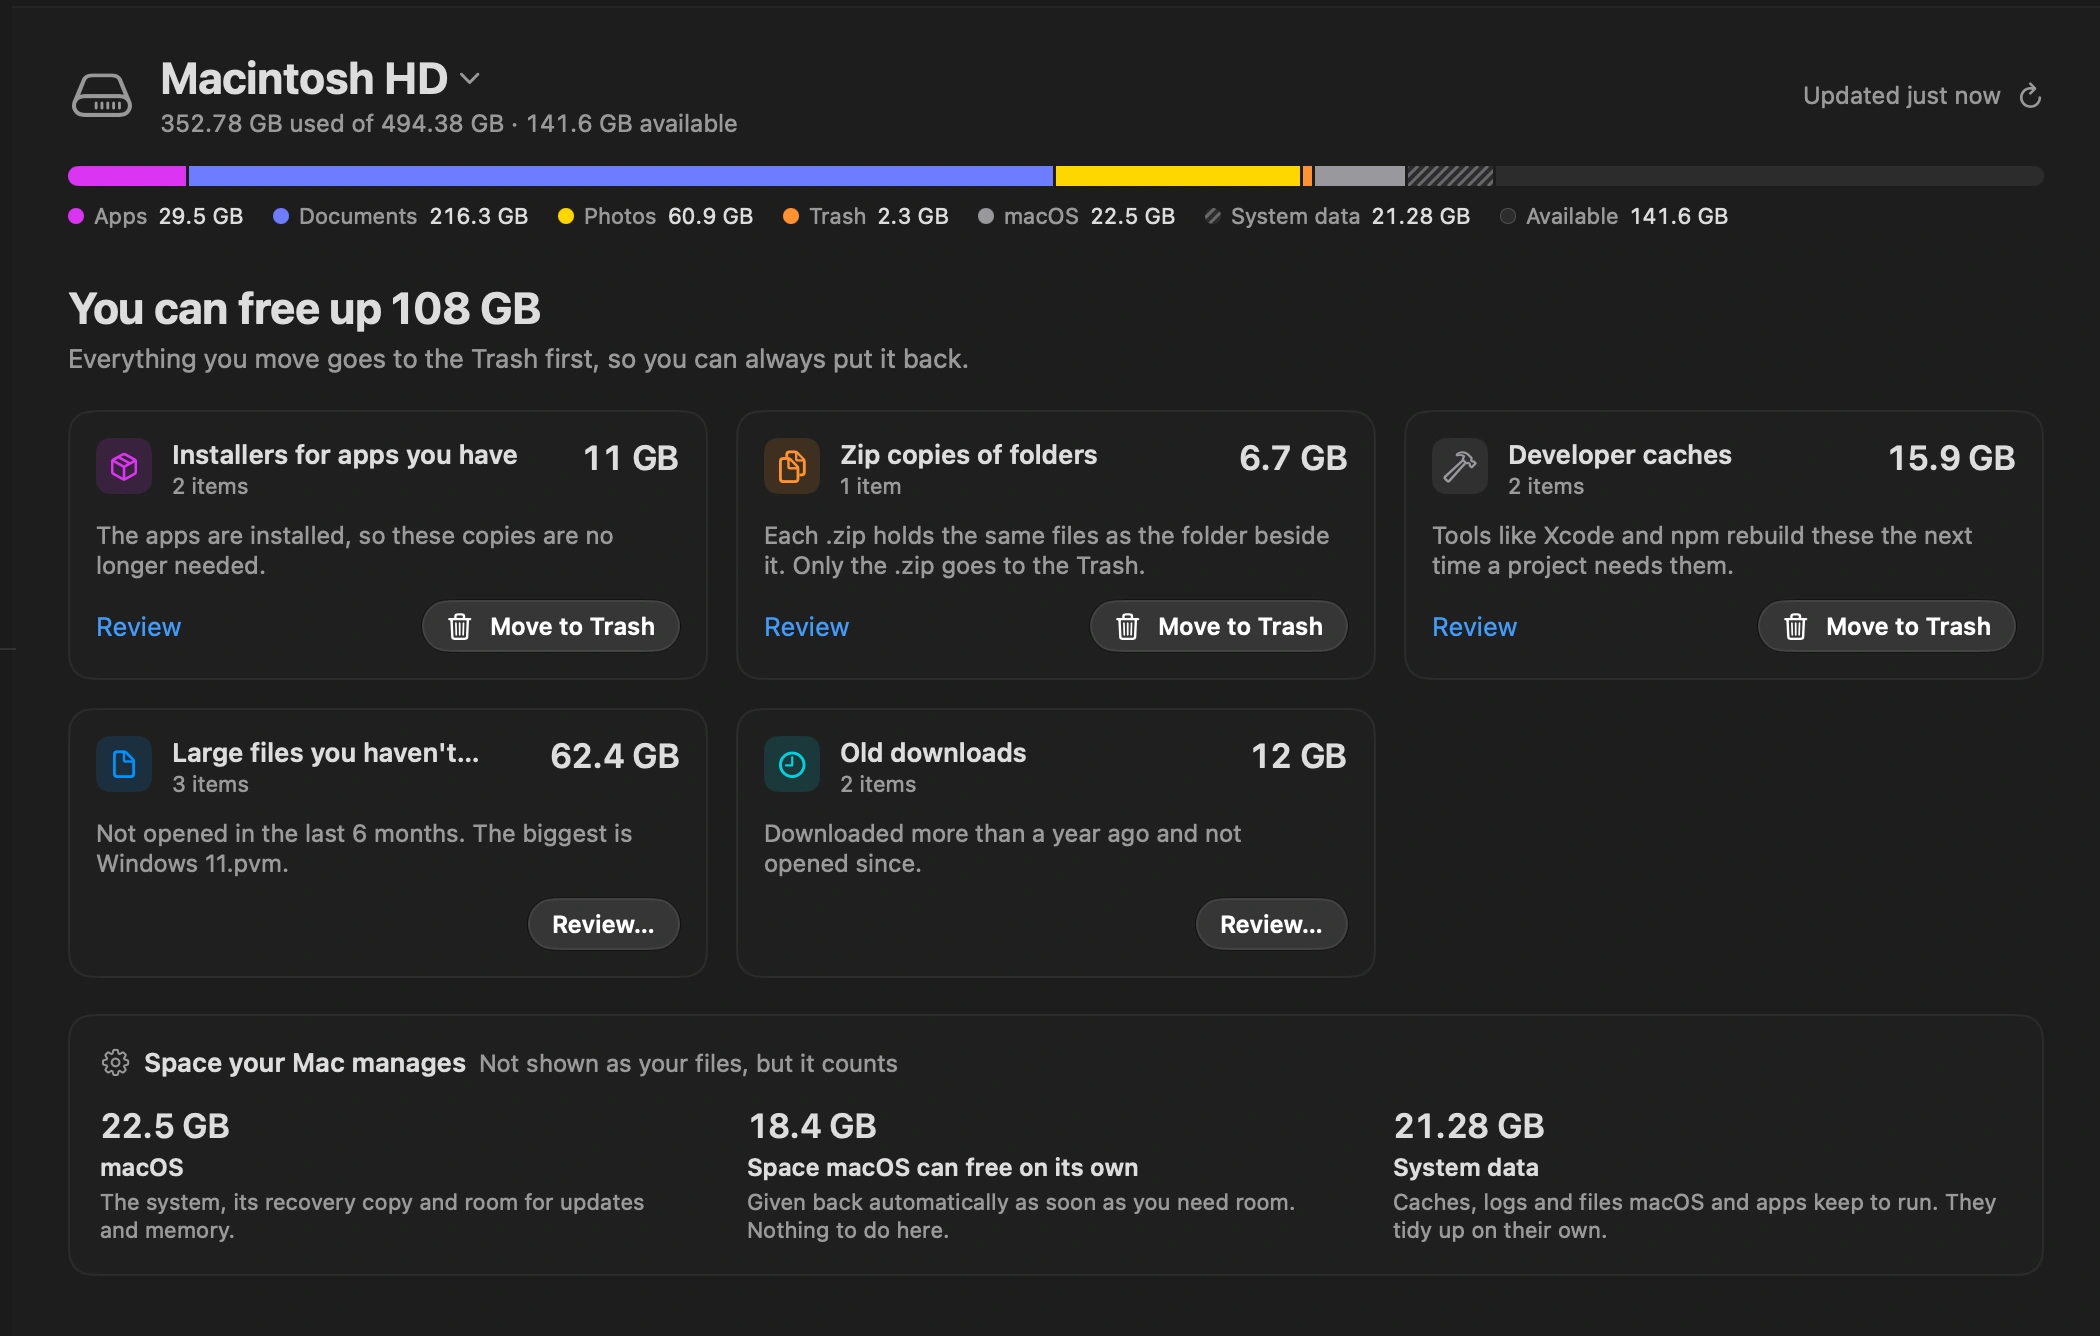Click Review link under Zip copies card

point(806,627)
